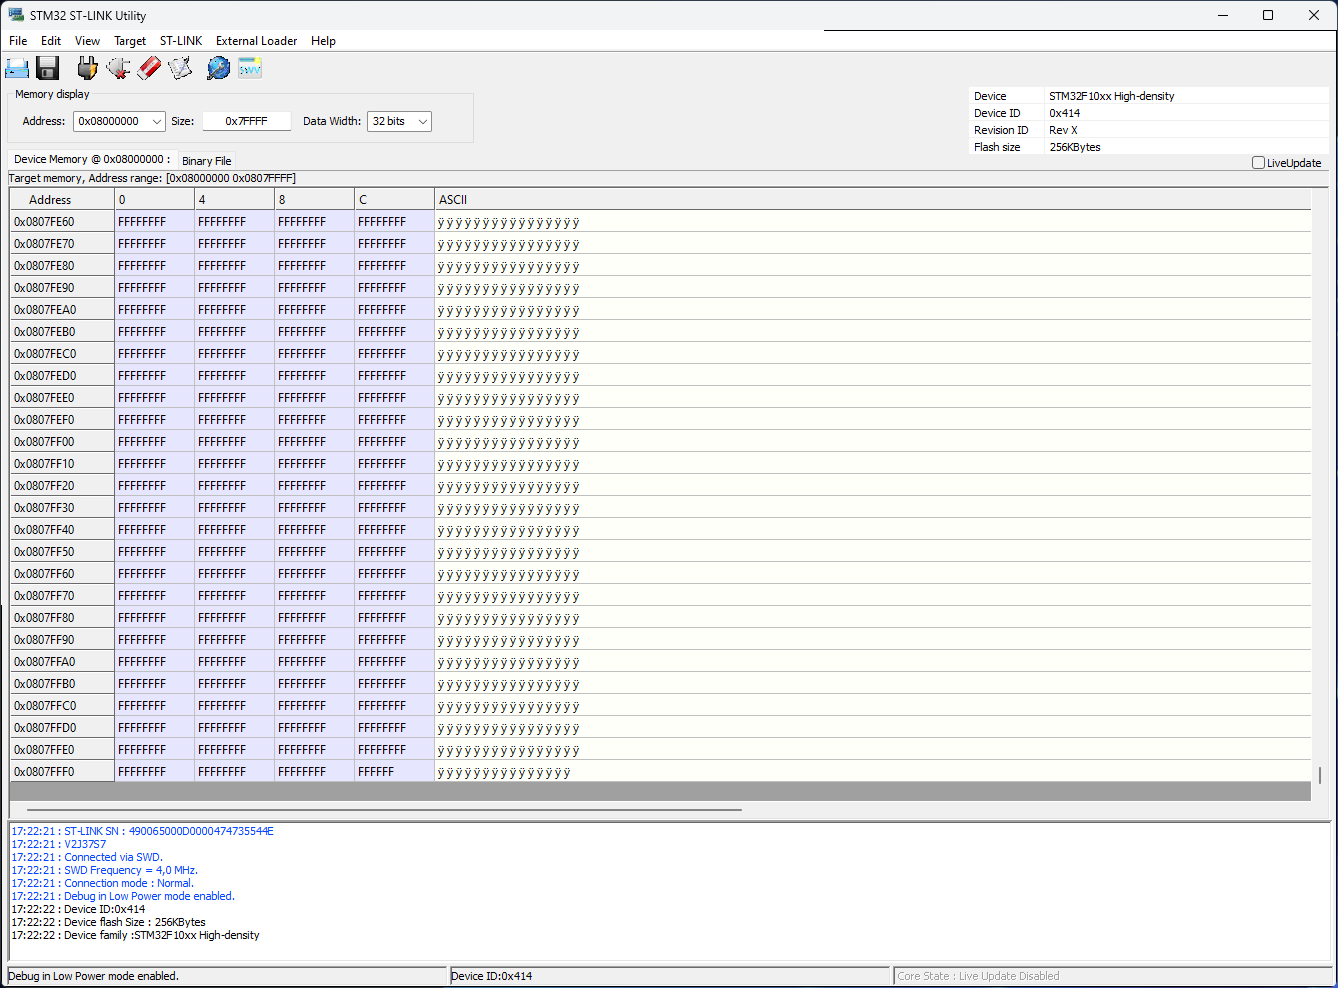This screenshot has width=1338, height=988.
Task: Click the Device ID value 0x414 in info panel
Action: coord(1064,113)
